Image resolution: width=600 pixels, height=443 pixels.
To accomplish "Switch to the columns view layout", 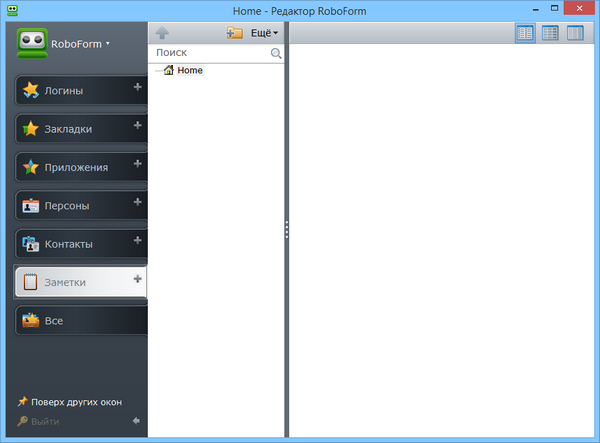I will (x=575, y=33).
